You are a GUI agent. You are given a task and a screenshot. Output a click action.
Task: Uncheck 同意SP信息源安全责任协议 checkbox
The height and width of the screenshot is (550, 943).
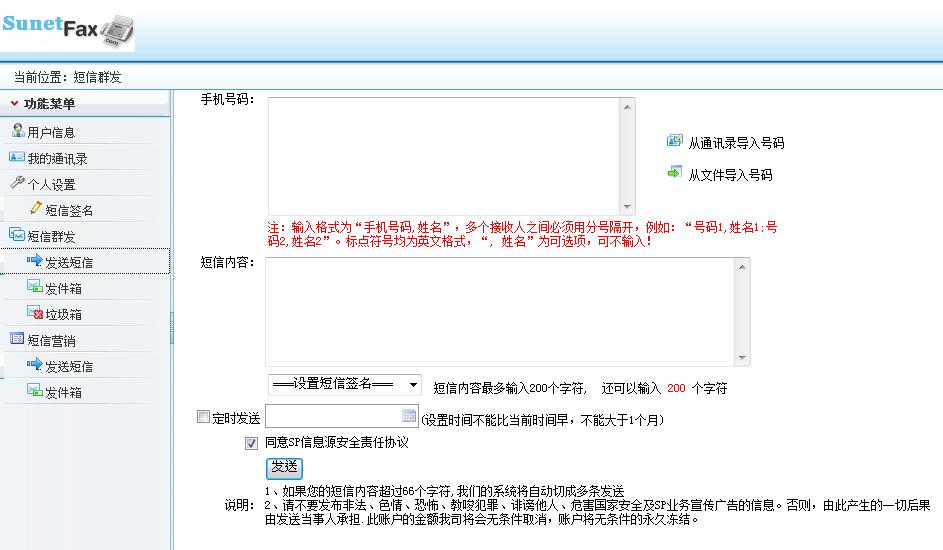tap(251, 443)
